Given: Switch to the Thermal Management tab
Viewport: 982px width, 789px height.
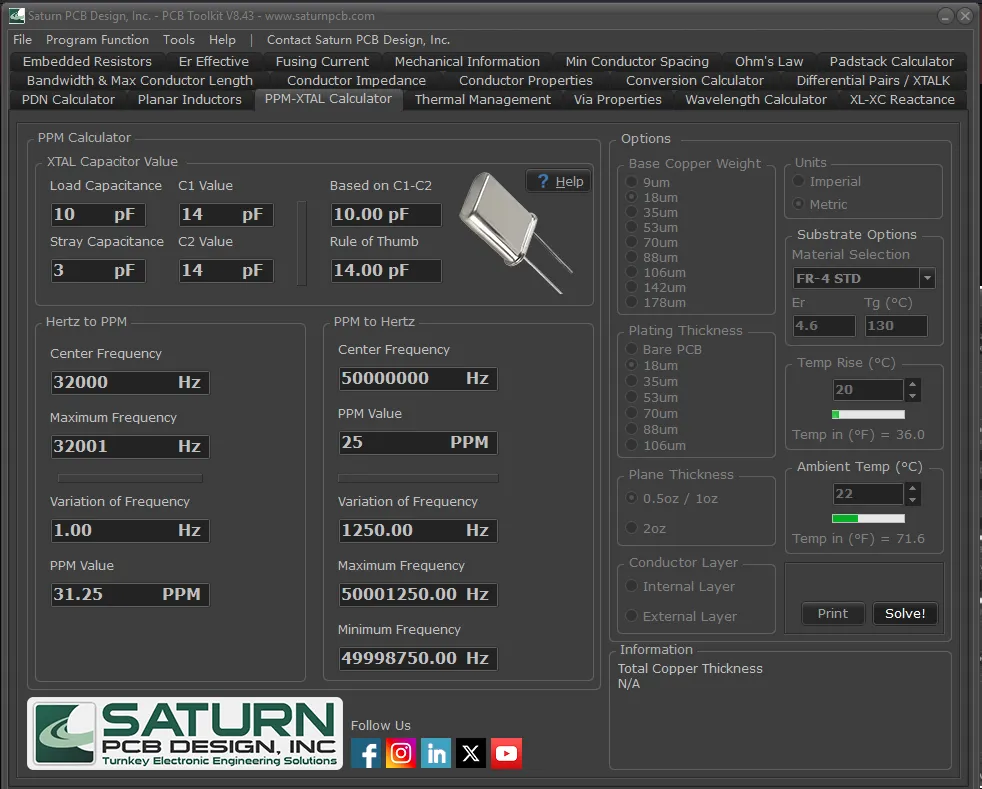Looking at the screenshot, I should tap(483, 100).
